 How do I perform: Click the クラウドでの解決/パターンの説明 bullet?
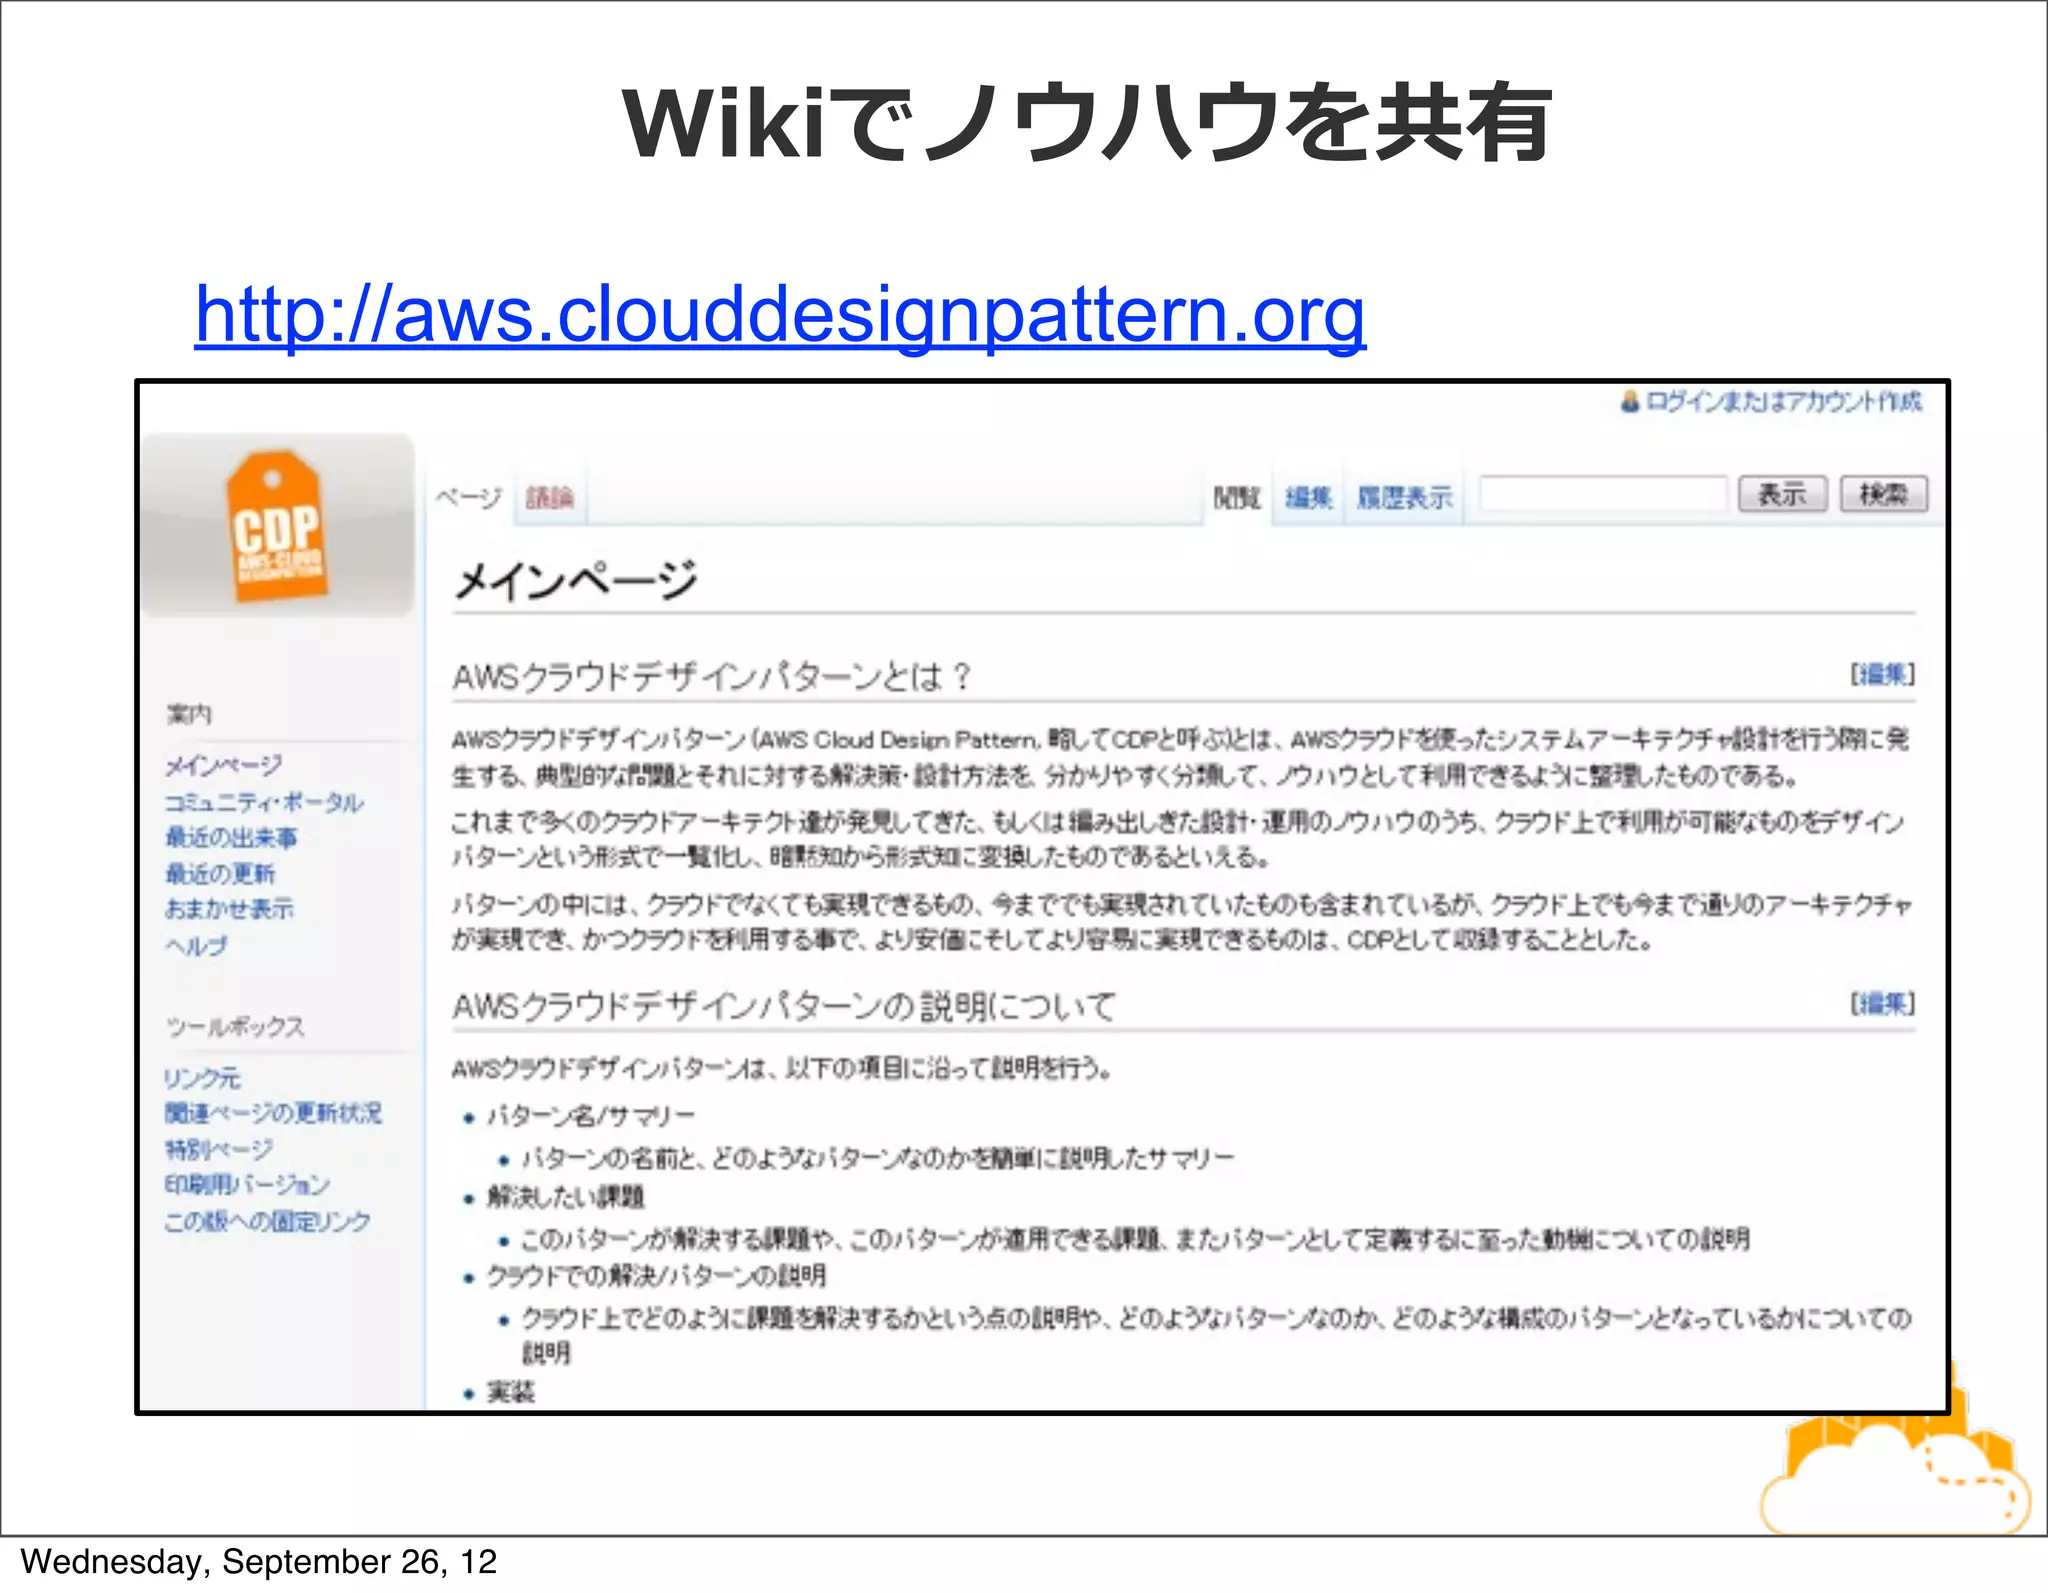pos(656,1276)
